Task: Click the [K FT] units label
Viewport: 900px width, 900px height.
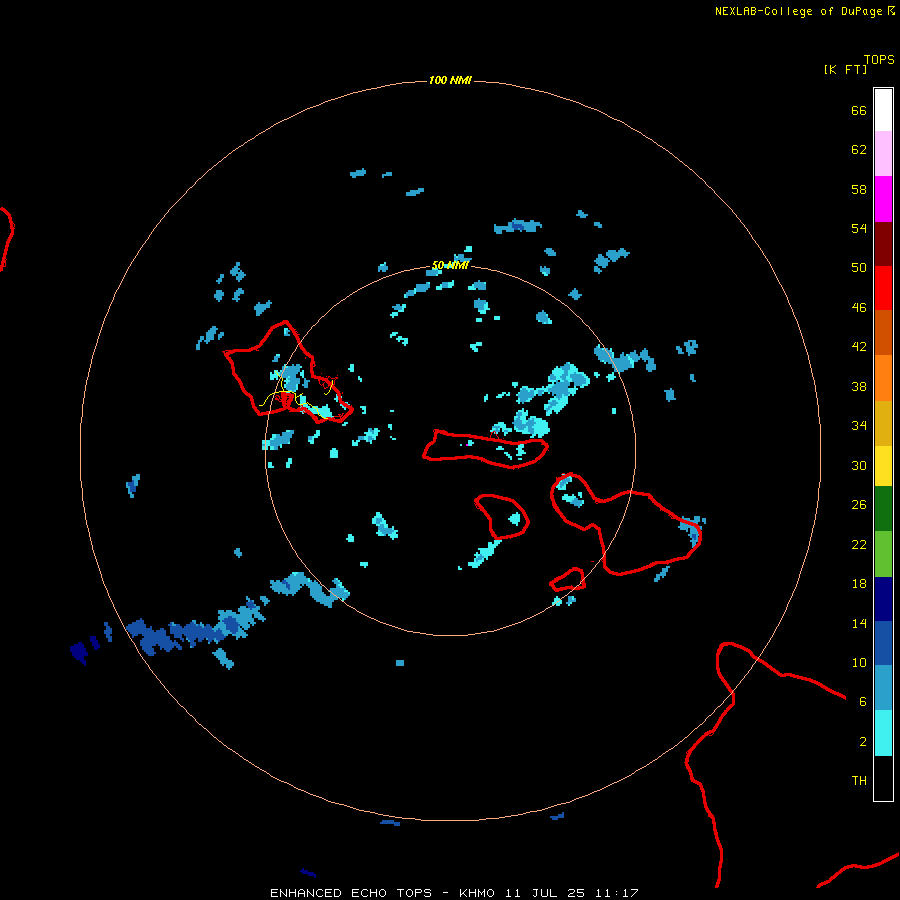Action: click(845, 69)
